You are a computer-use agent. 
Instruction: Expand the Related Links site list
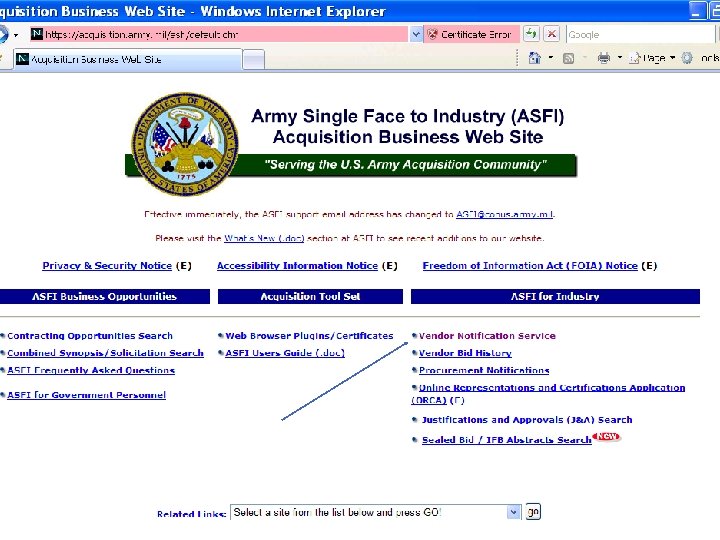[x=514, y=512]
